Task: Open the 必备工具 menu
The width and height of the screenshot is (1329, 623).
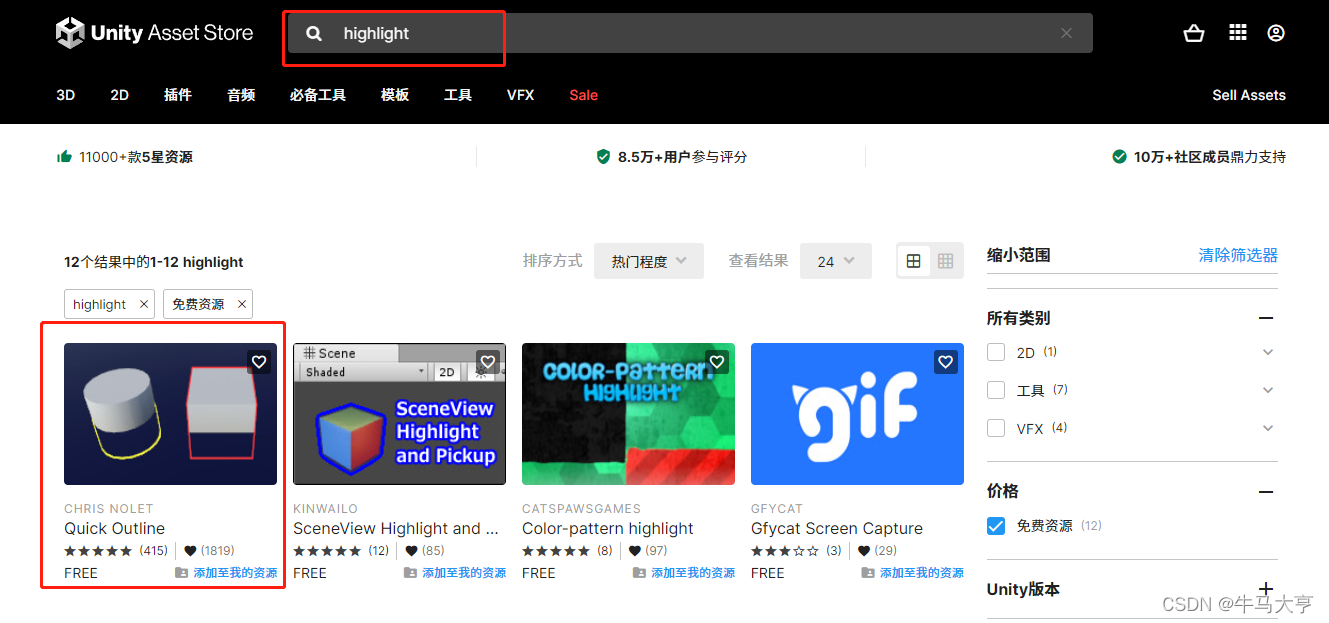Action: (x=318, y=95)
